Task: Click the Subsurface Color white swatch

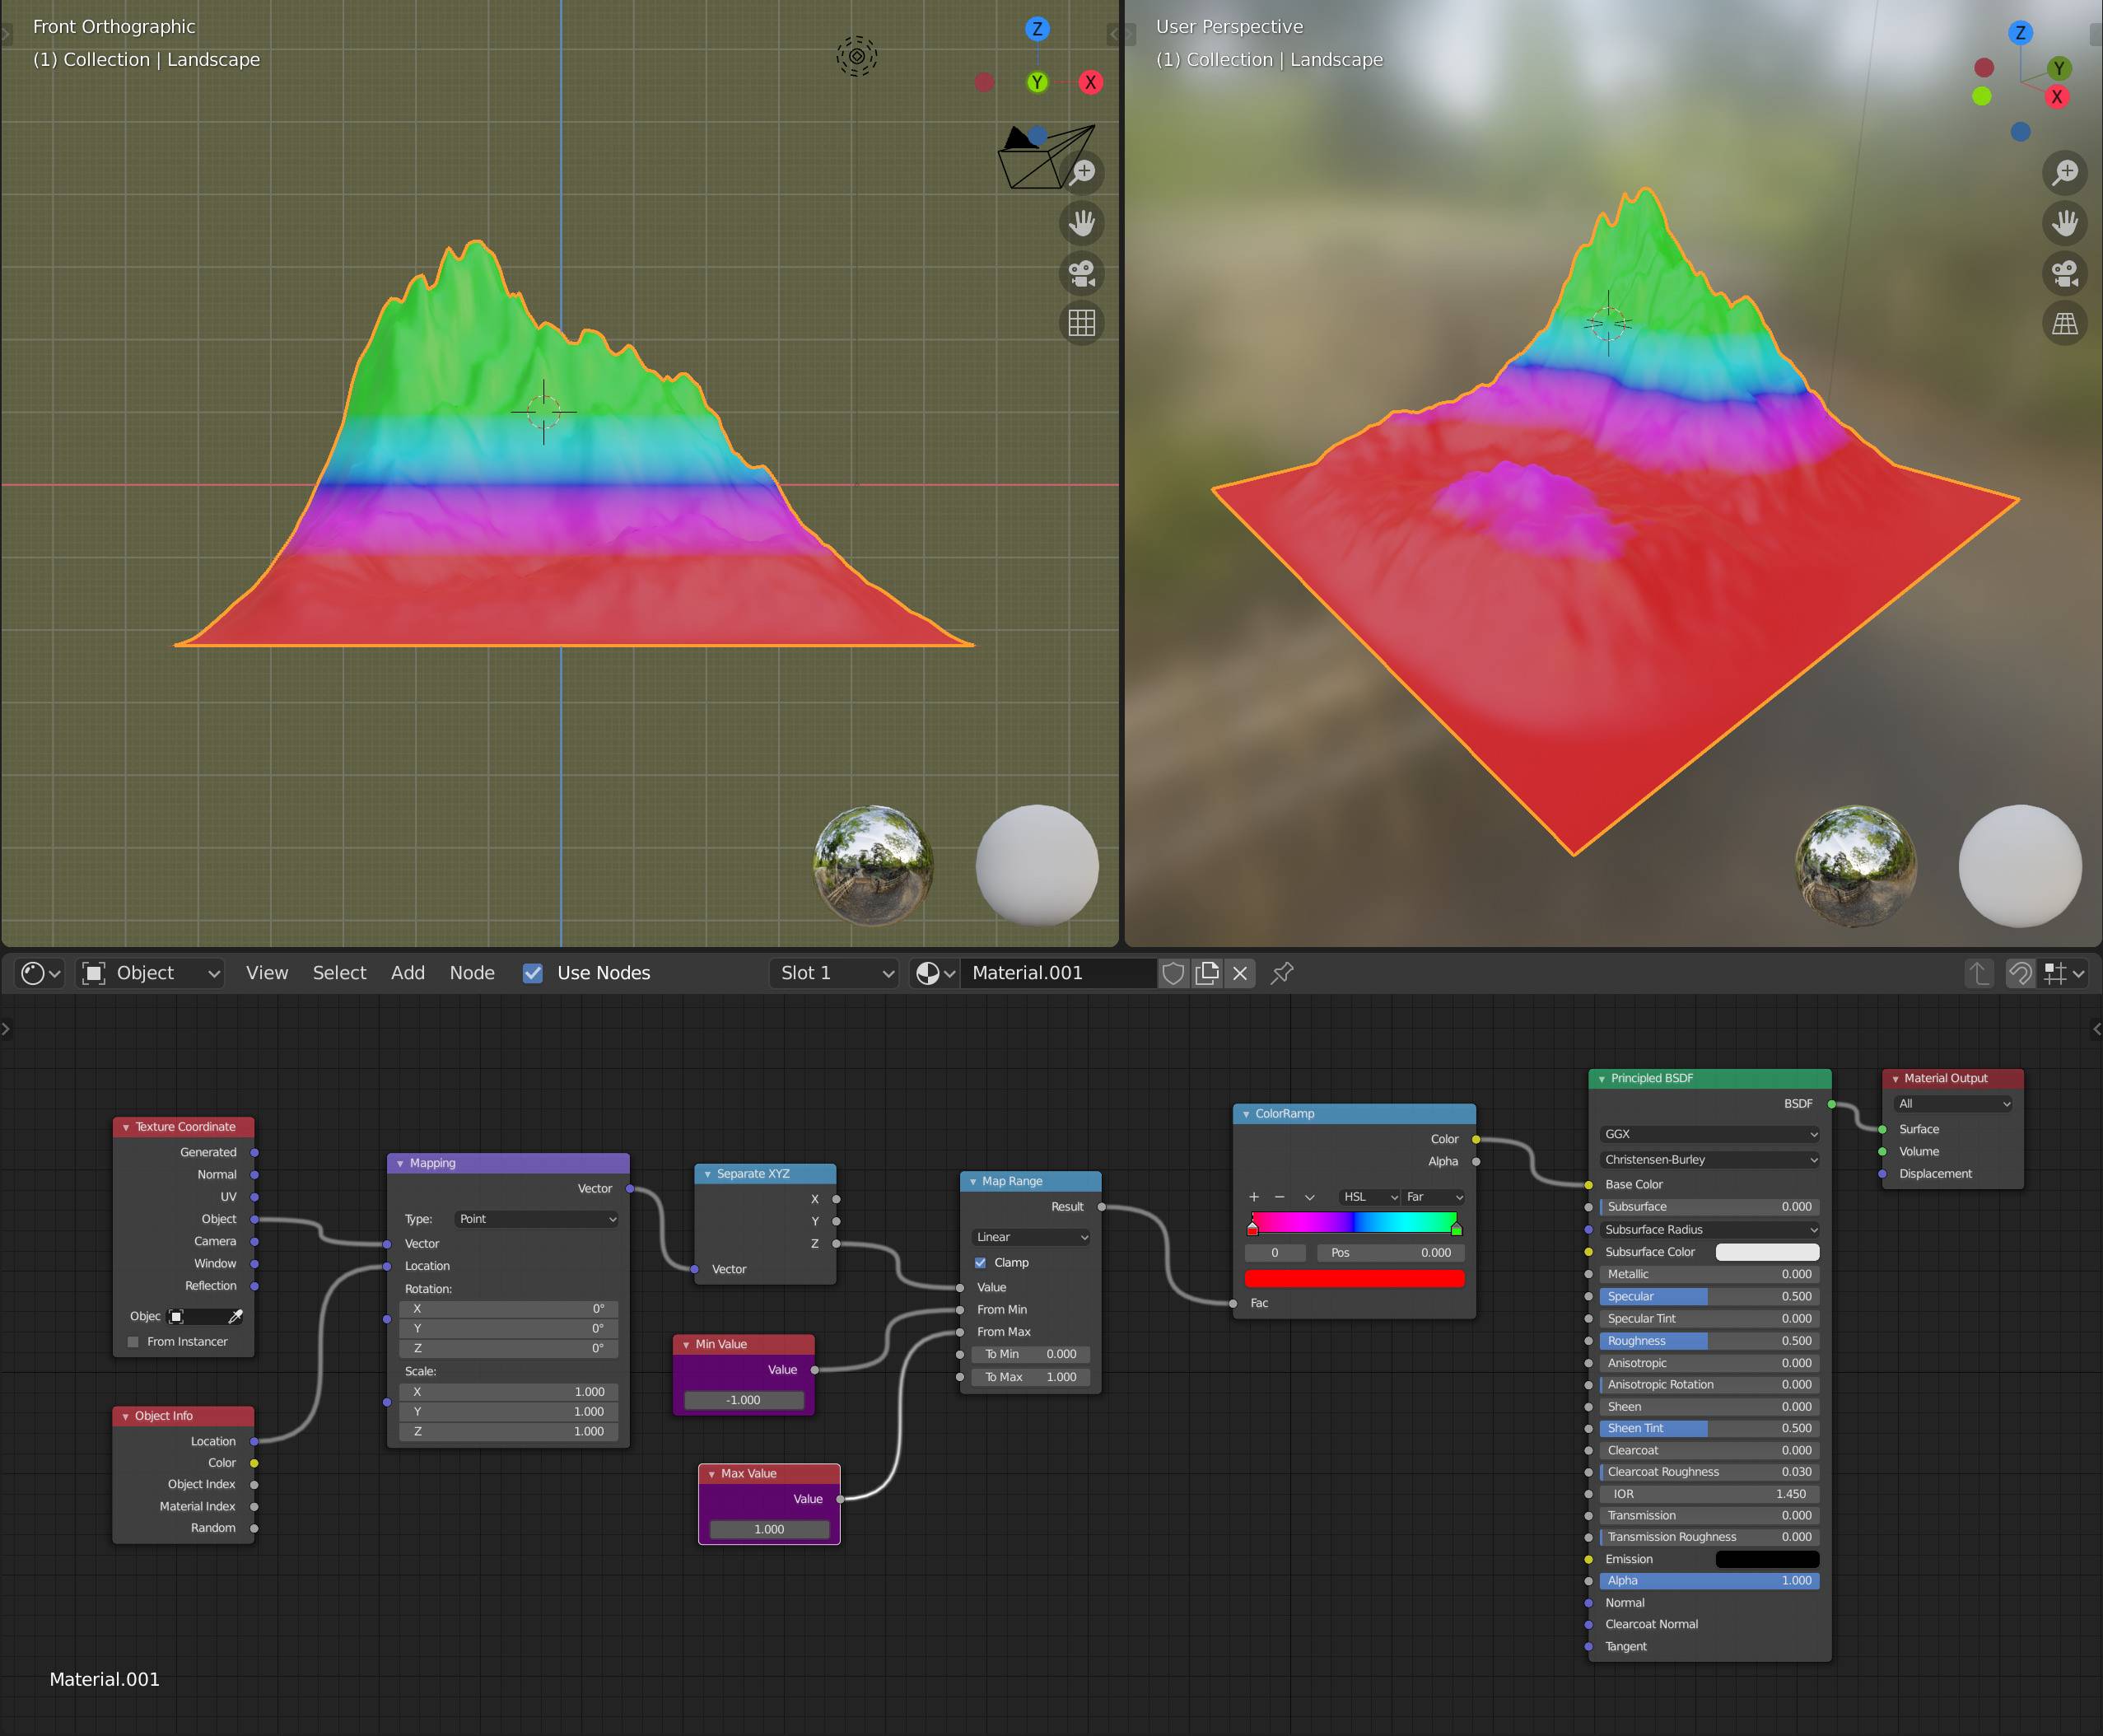Action: coord(1767,1252)
